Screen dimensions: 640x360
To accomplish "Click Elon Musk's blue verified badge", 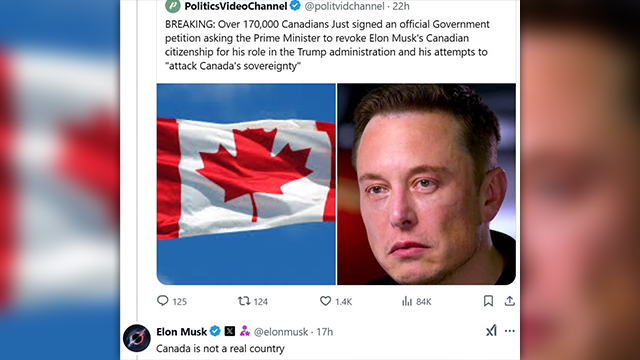I will (215, 331).
